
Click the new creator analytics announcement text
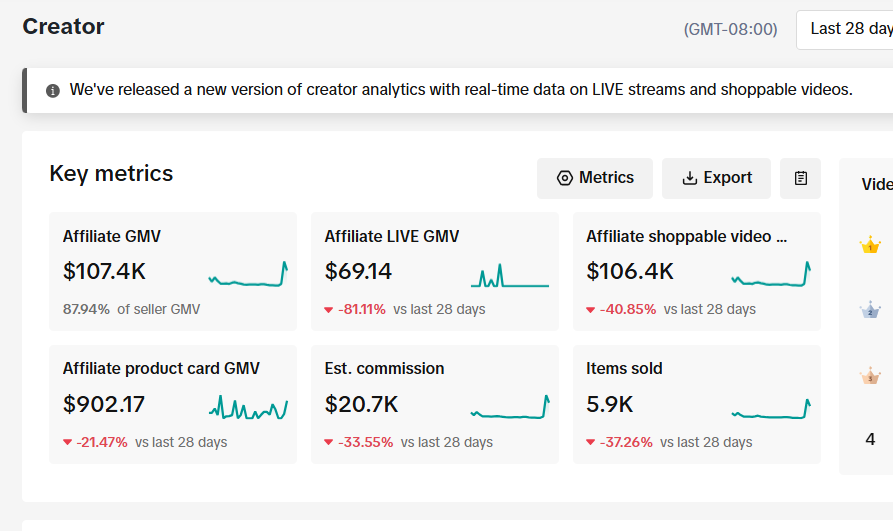point(461,90)
